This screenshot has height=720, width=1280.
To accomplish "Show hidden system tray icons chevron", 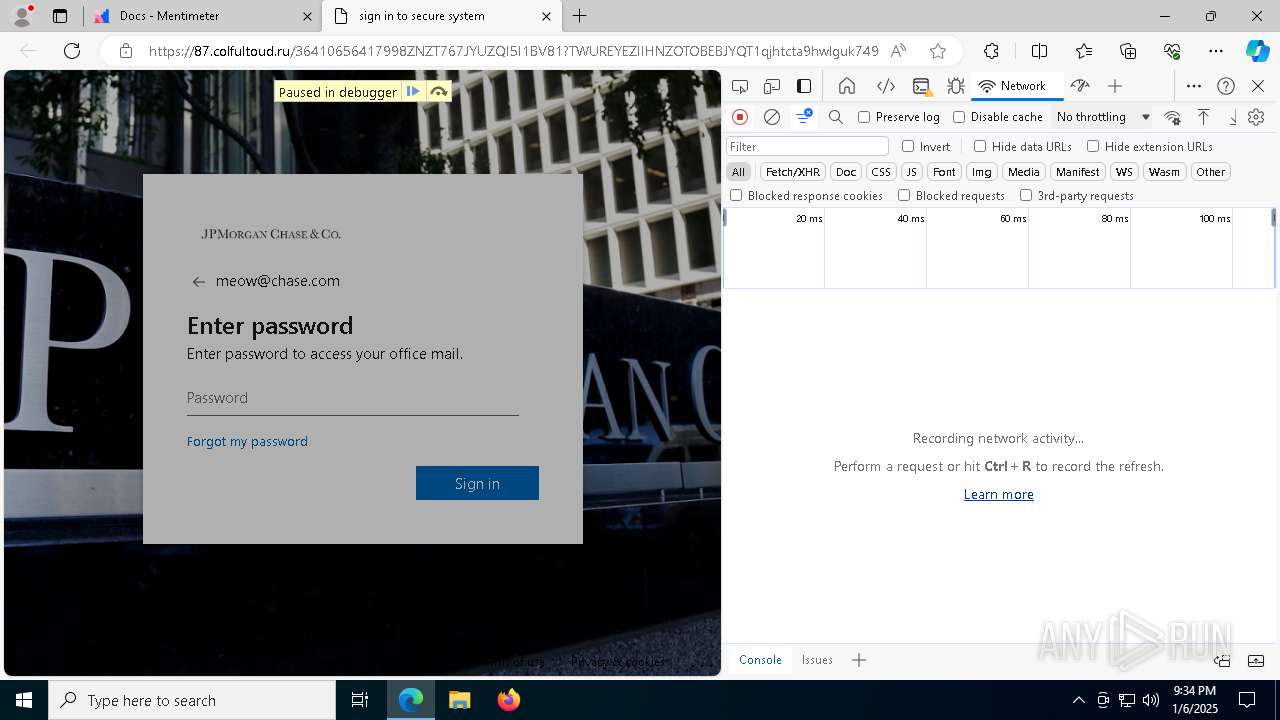I will point(1078,700).
